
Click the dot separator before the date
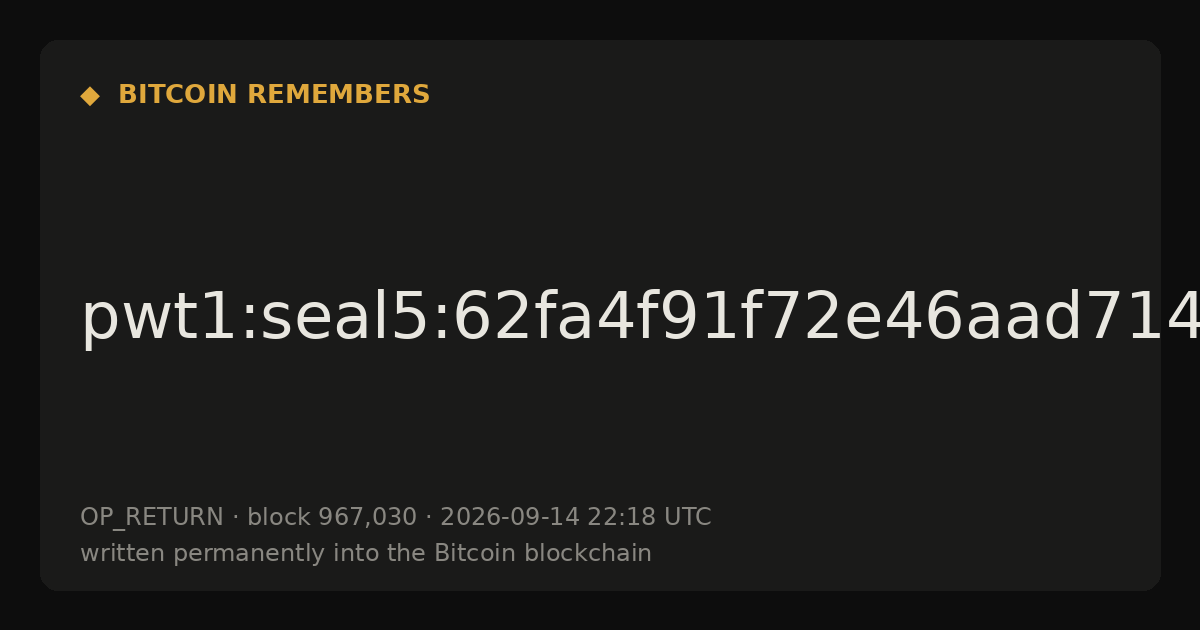(428, 518)
